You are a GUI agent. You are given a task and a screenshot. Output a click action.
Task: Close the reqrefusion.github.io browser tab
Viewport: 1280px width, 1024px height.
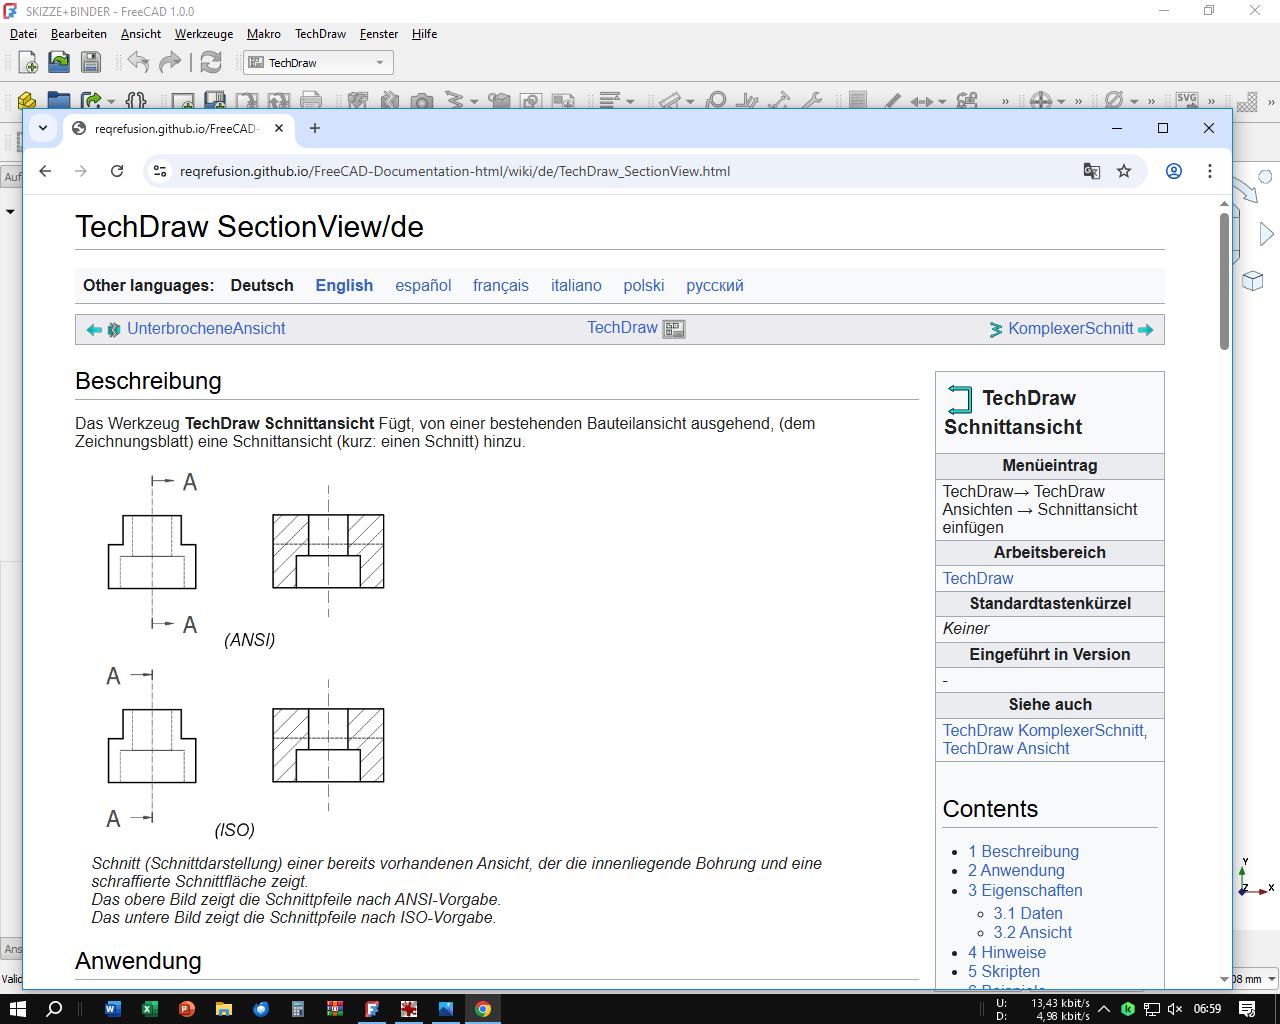point(279,128)
